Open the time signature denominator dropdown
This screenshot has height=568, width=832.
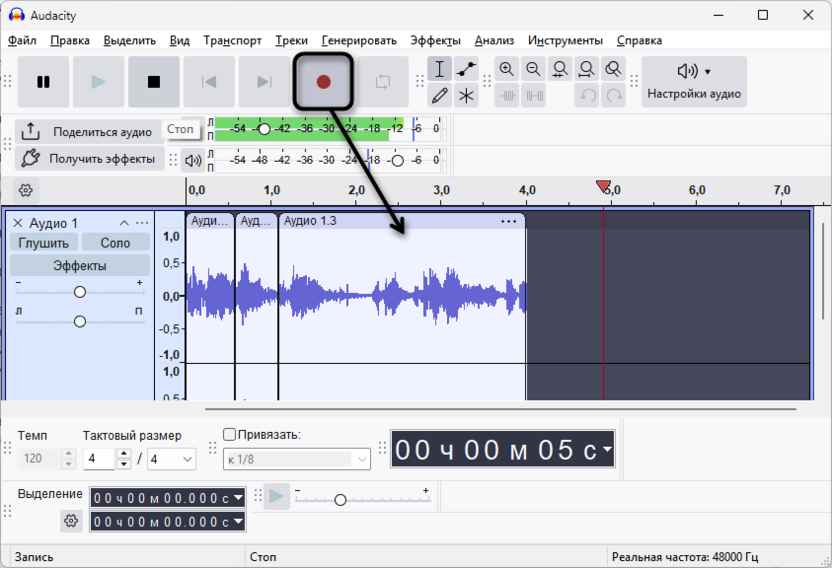click(171, 459)
